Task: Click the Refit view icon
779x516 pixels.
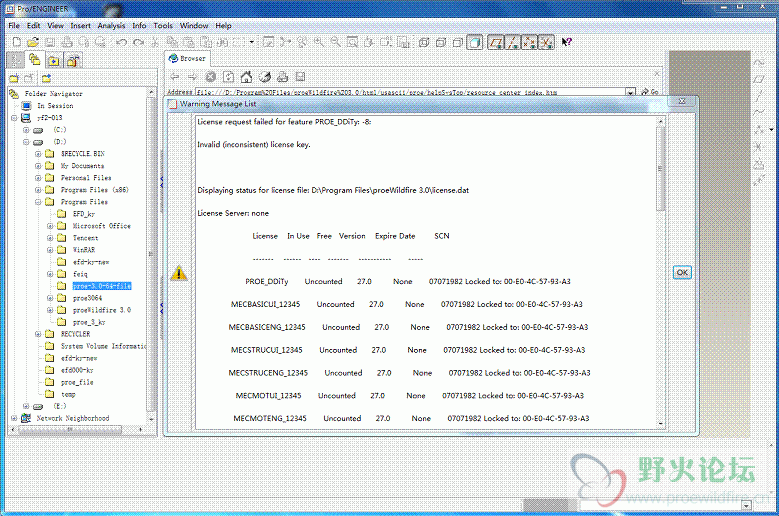Action: click(353, 43)
